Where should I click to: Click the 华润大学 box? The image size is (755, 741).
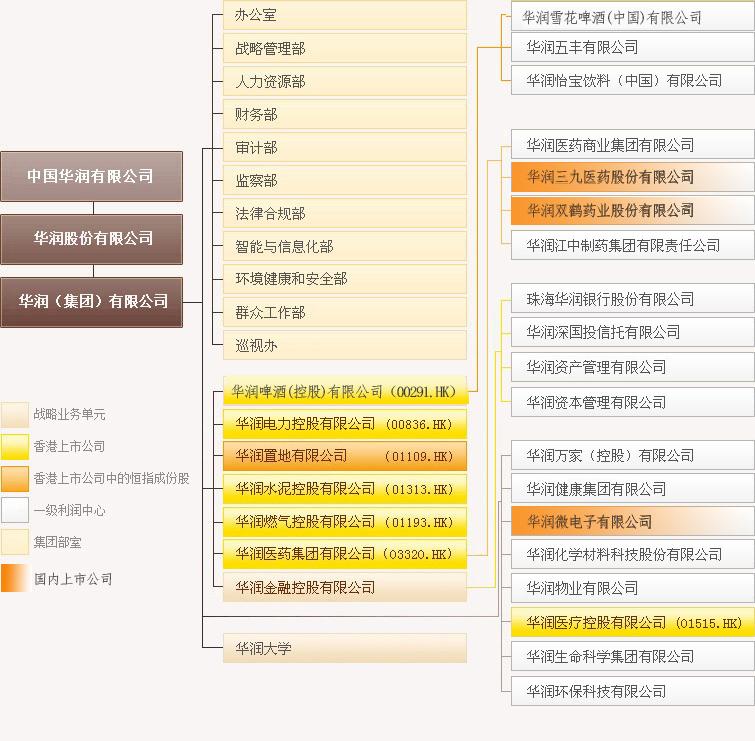click(345, 648)
